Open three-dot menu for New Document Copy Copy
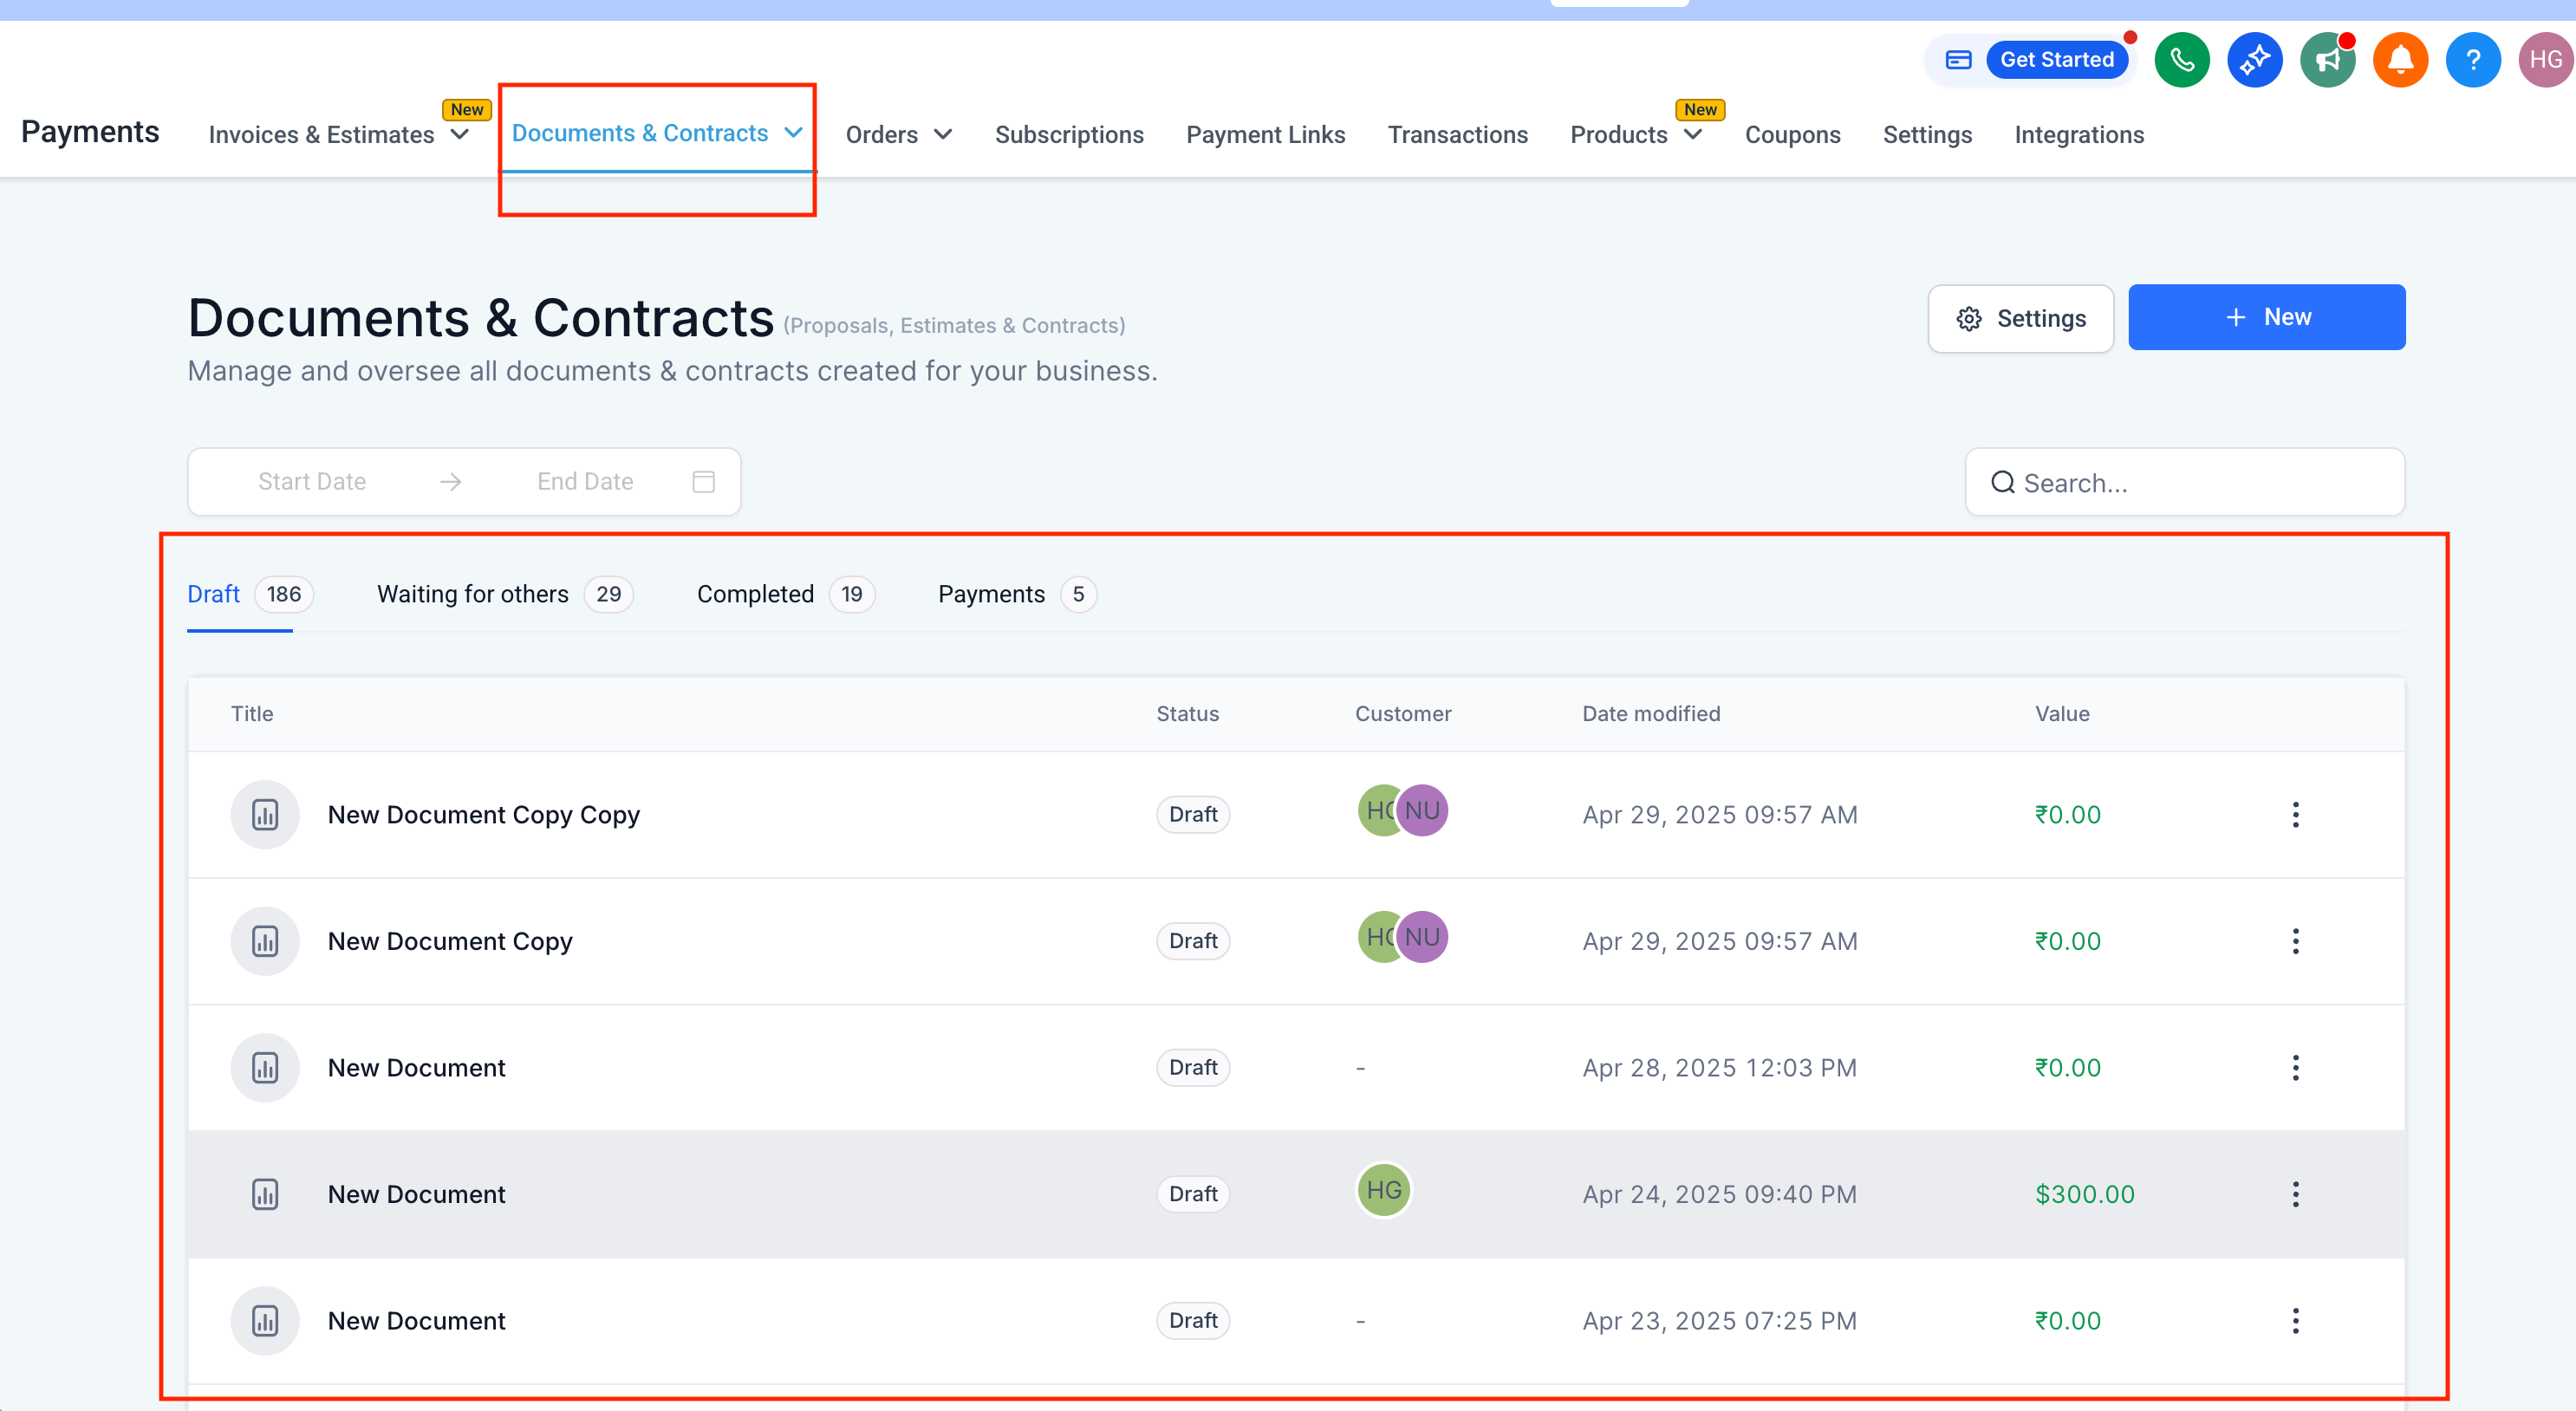The image size is (2576, 1411). tap(2295, 814)
